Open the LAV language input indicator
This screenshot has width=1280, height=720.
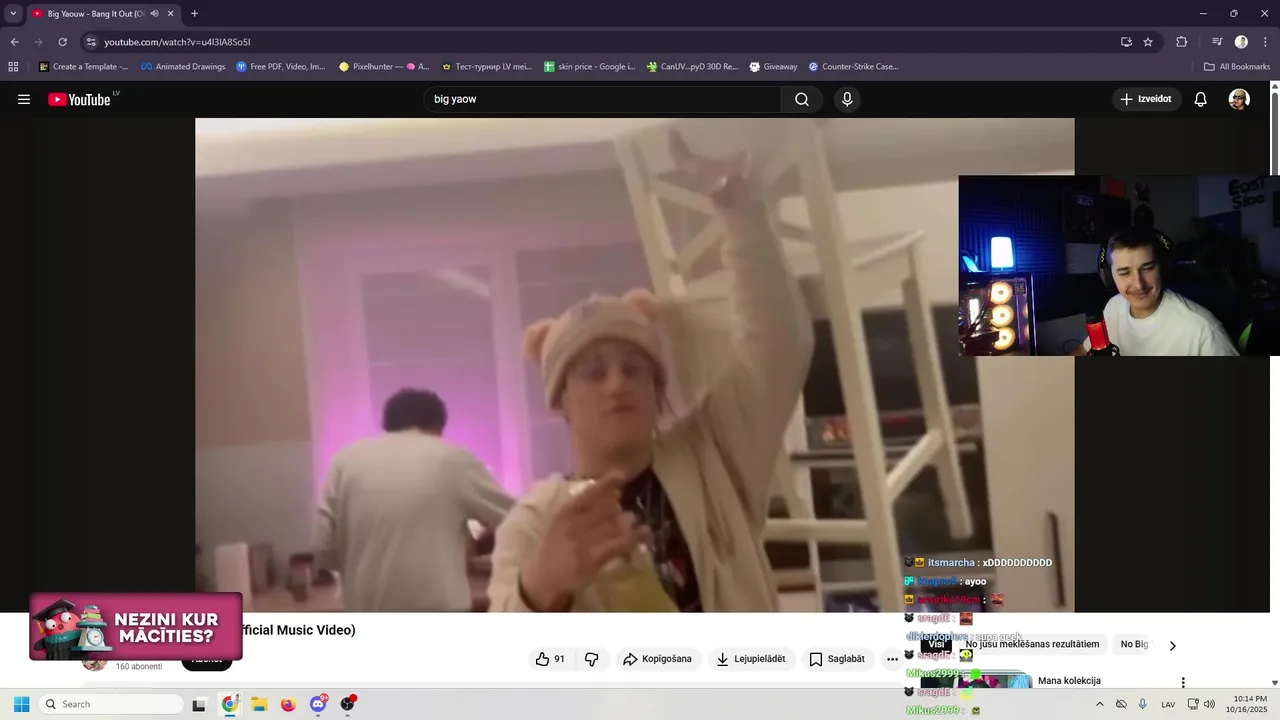click(x=1168, y=704)
